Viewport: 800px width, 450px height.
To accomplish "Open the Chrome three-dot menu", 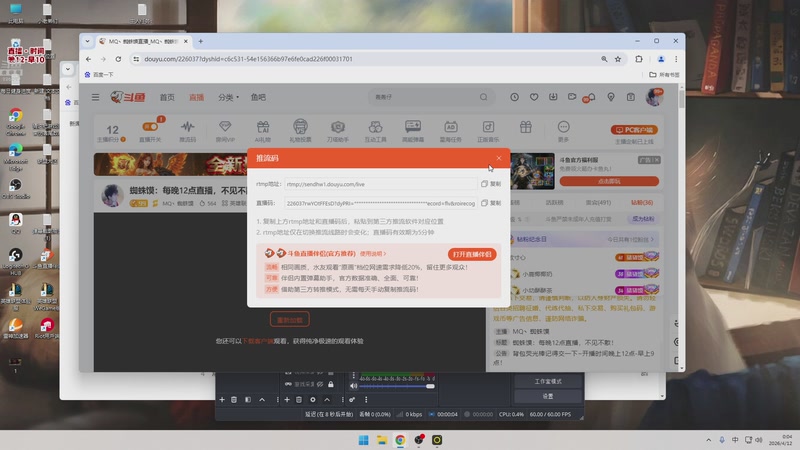I will click(x=676, y=59).
